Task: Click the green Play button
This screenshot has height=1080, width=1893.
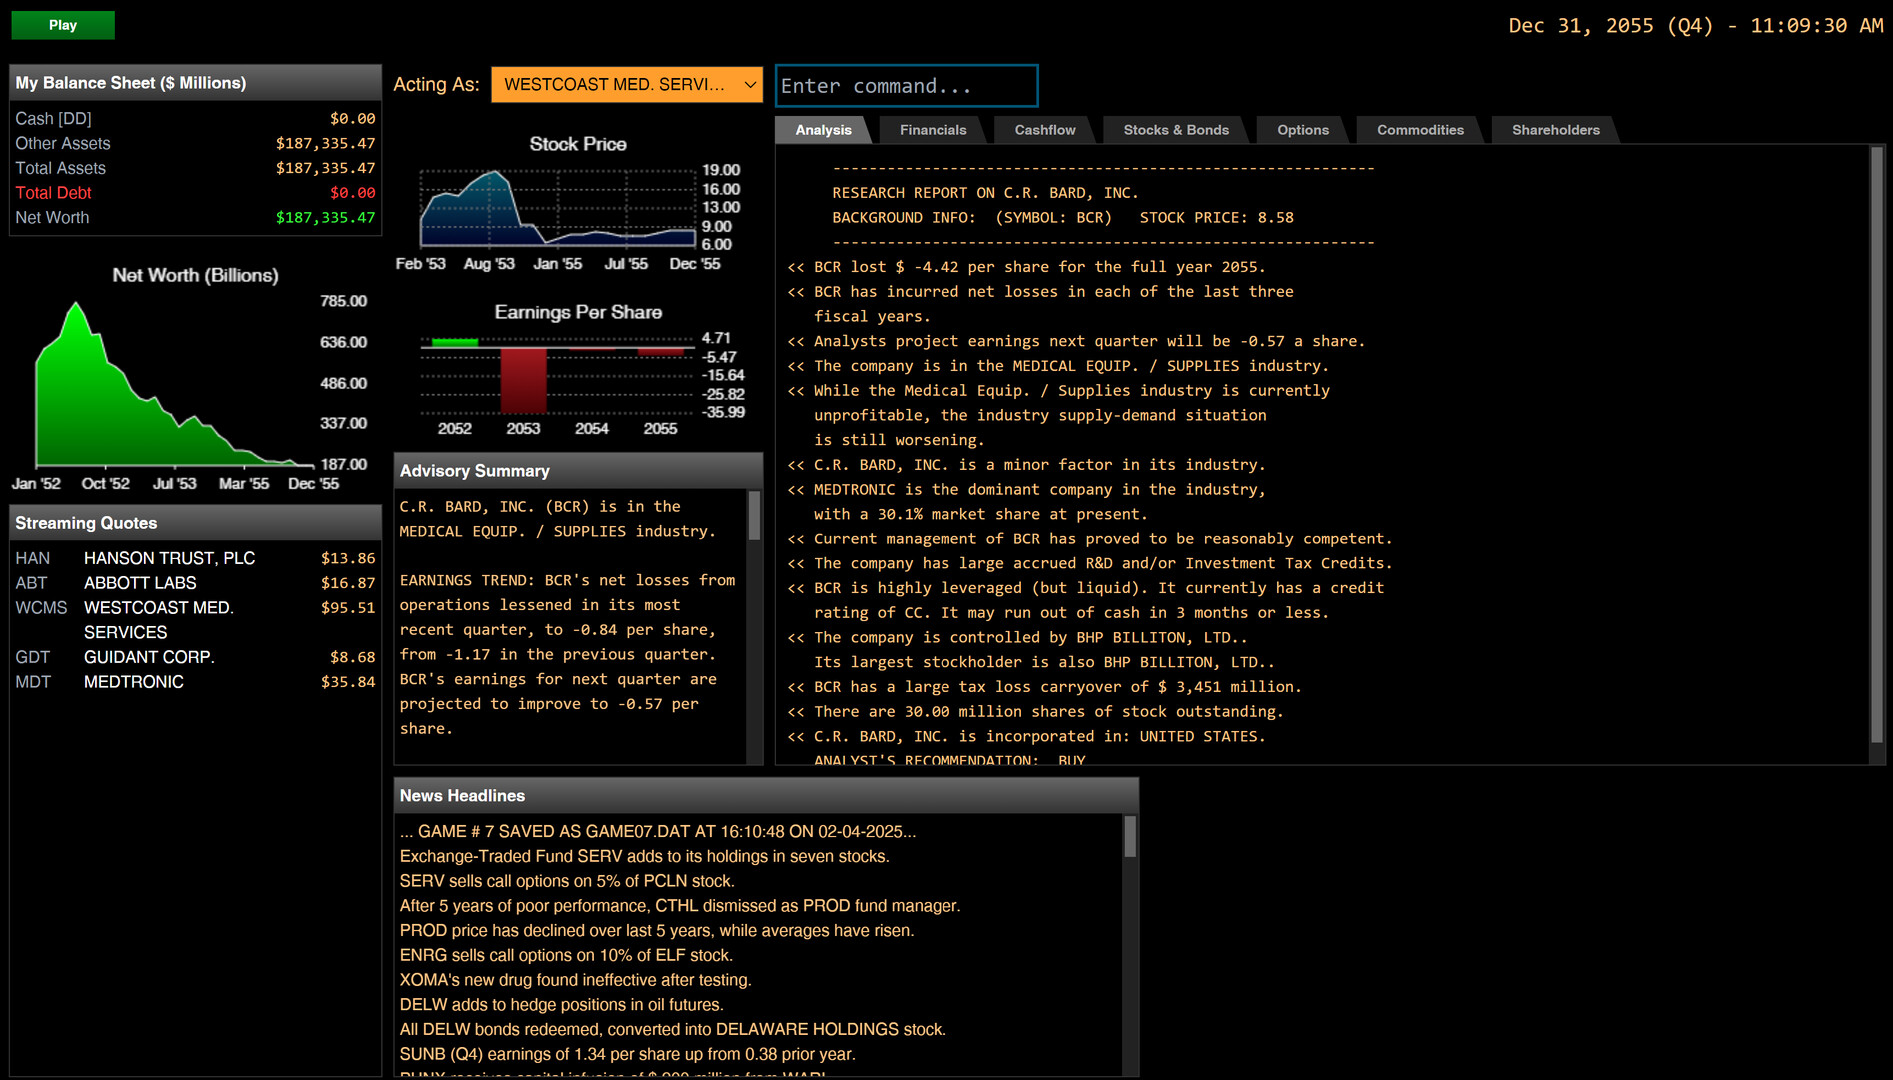Action: (63, 25)
